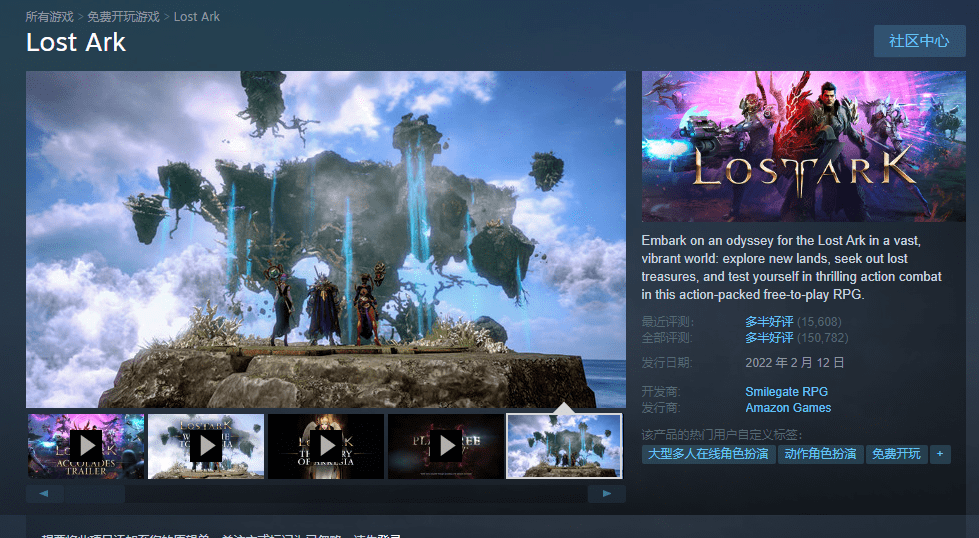Click the right arrow of thumbnail scrollbar

[607, 494]
